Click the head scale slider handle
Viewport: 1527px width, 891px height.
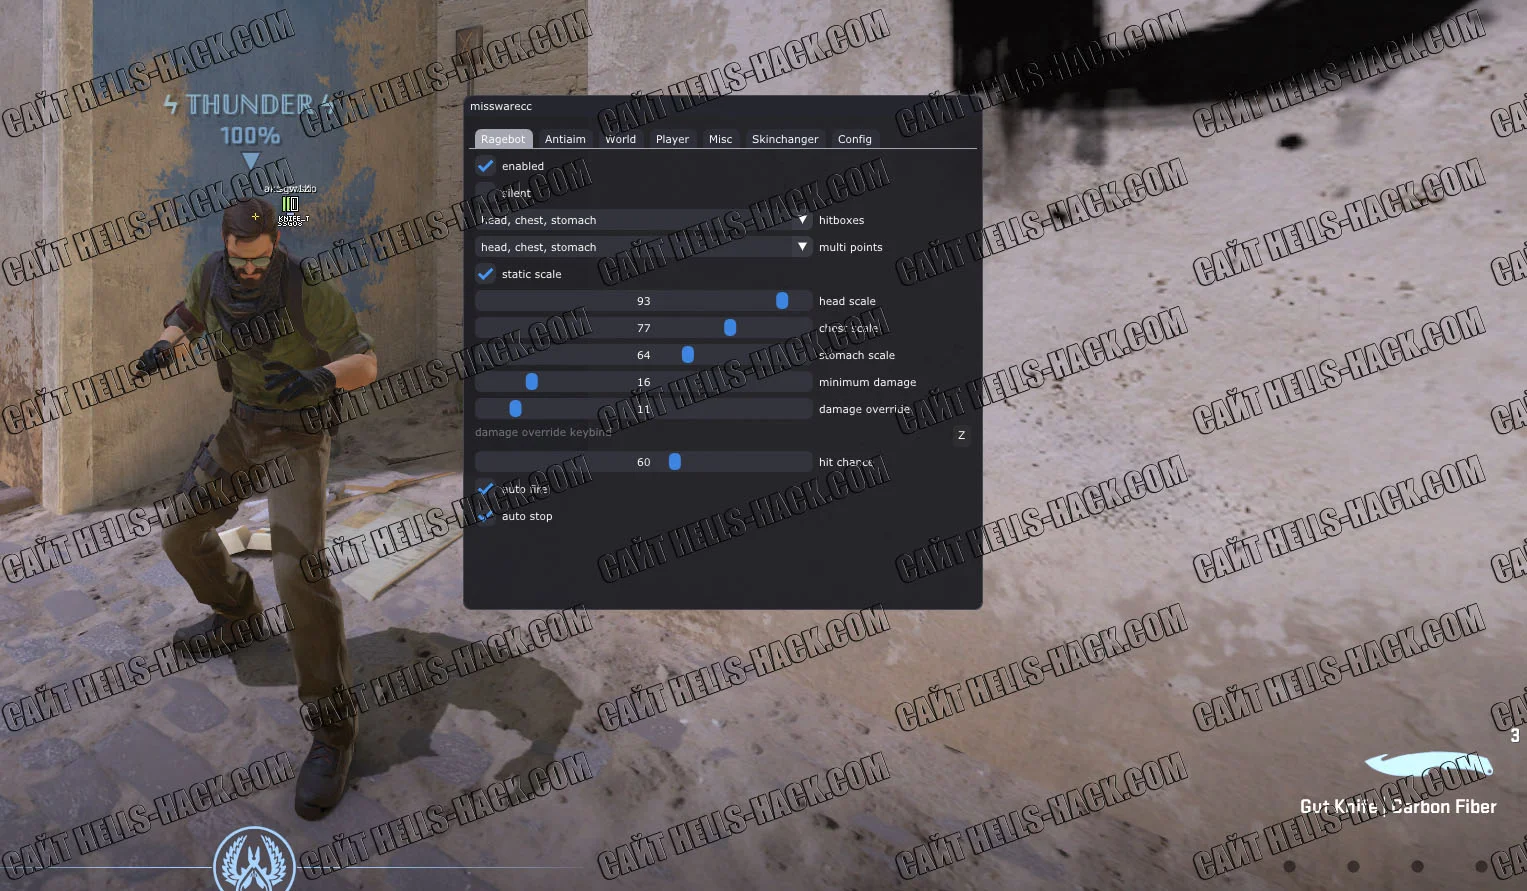pyautogui.click(x=782, y=301)
